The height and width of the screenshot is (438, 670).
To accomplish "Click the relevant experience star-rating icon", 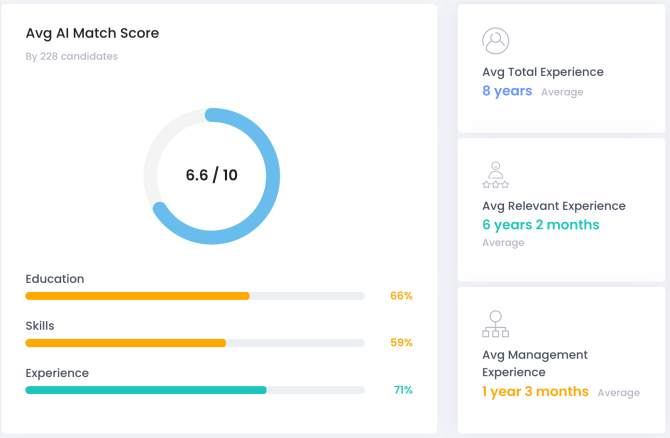I will point(495,175).
